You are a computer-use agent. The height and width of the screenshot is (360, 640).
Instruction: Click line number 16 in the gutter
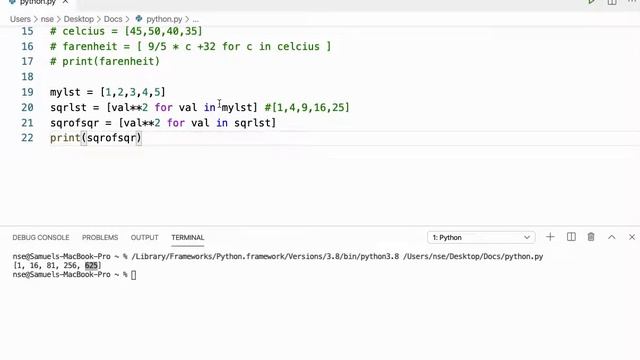pos(27,47)
